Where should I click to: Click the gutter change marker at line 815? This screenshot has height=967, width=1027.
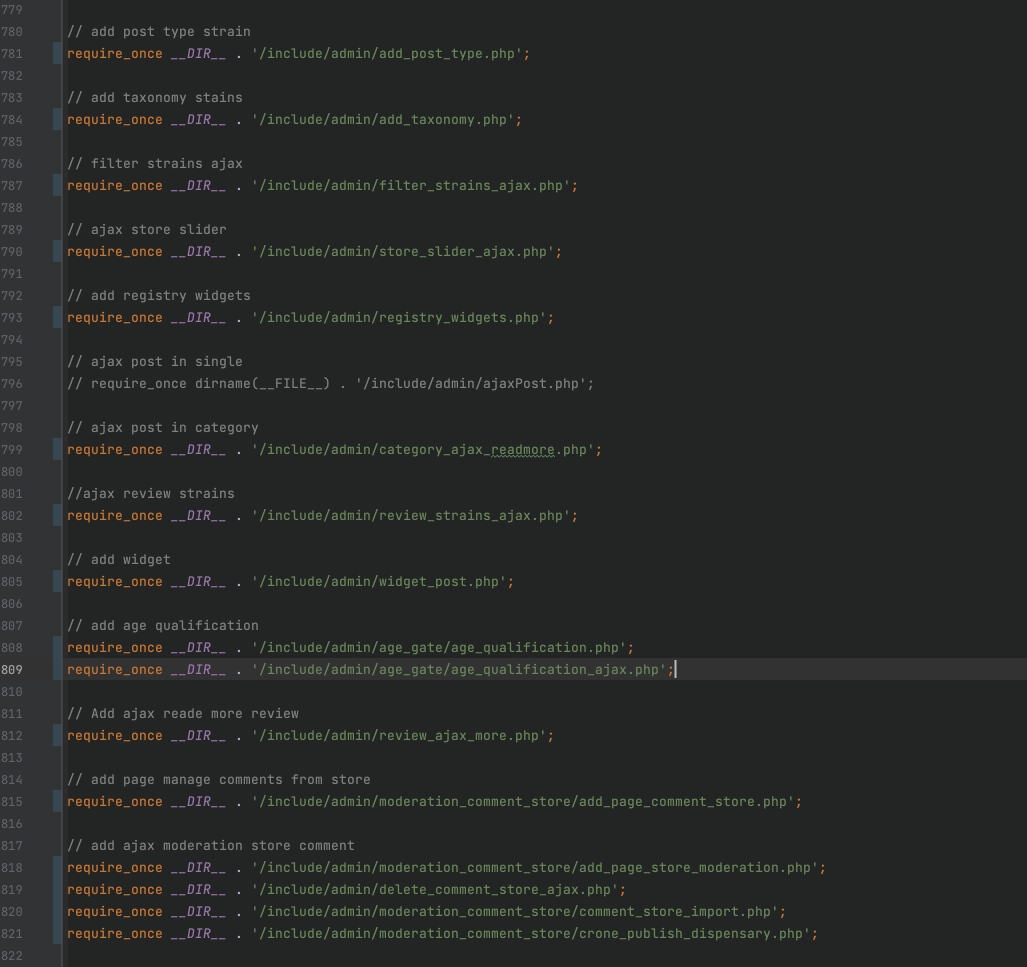56,801
